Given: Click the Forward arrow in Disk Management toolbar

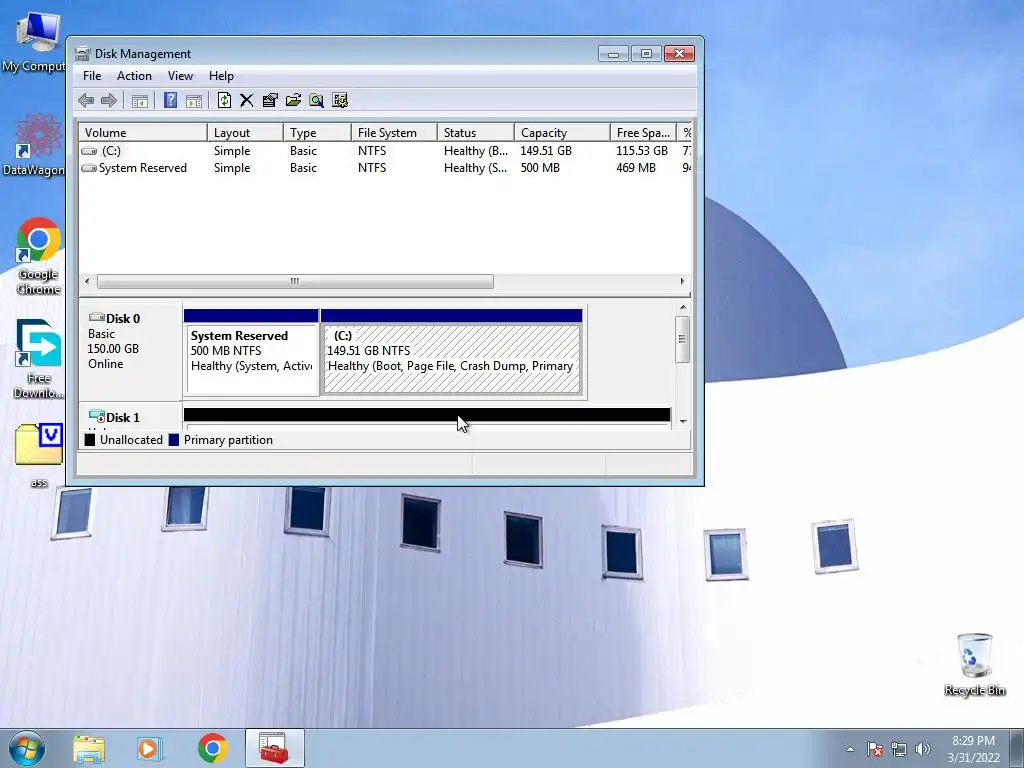Looking at the screenshot, I should click(109, 101).
